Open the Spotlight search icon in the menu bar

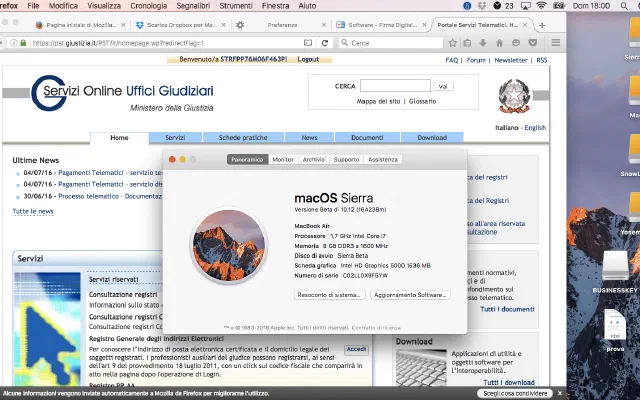(624, 6)
